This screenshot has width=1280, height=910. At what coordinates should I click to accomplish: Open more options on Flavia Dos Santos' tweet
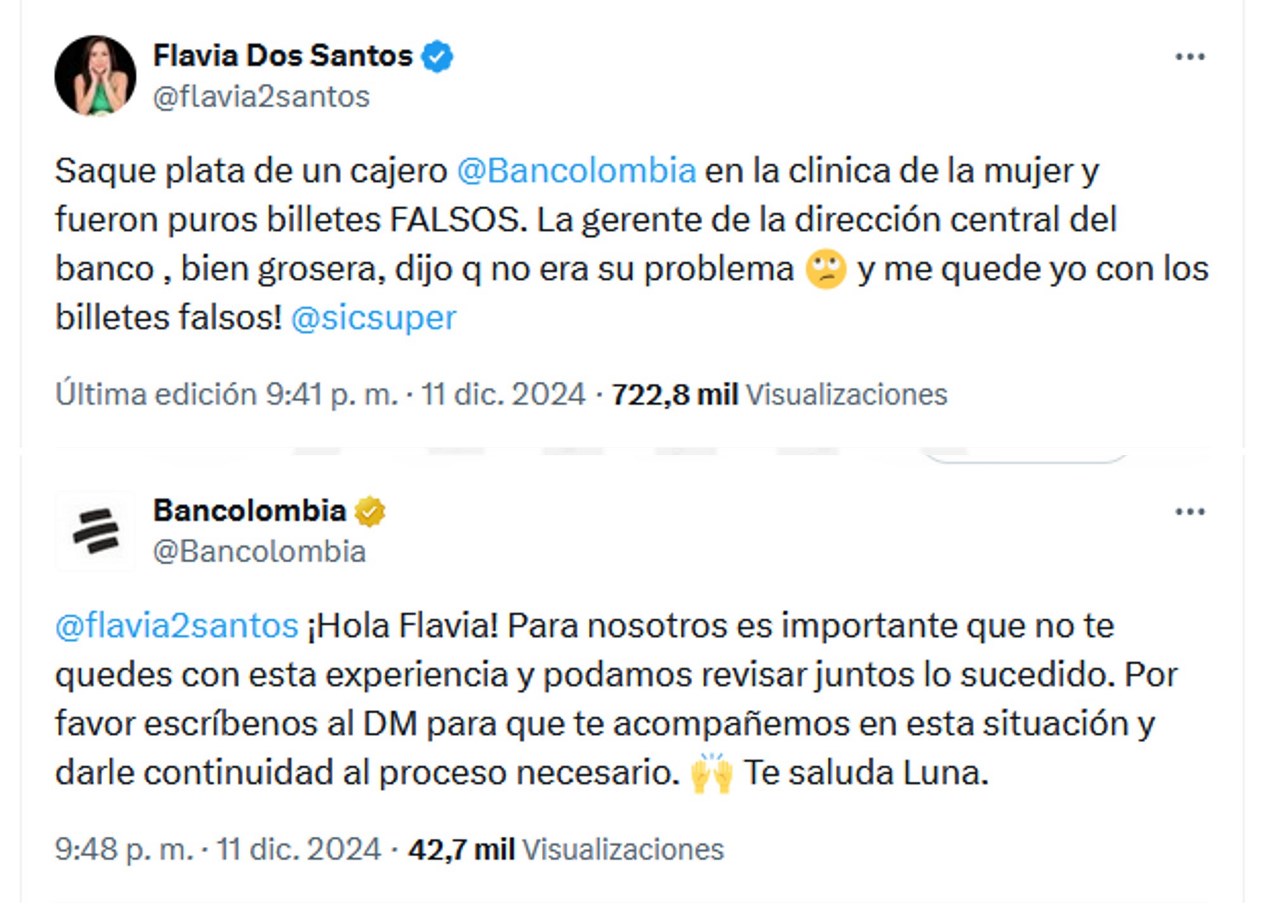[x=1189, y=57]
